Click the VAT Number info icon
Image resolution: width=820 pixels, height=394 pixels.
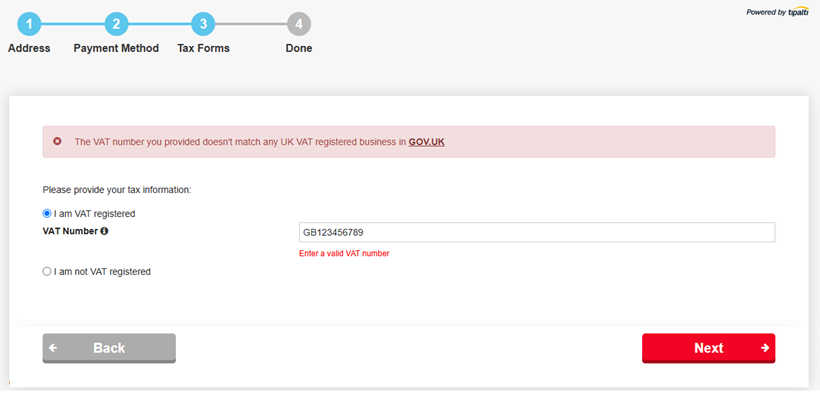[104, 231]
